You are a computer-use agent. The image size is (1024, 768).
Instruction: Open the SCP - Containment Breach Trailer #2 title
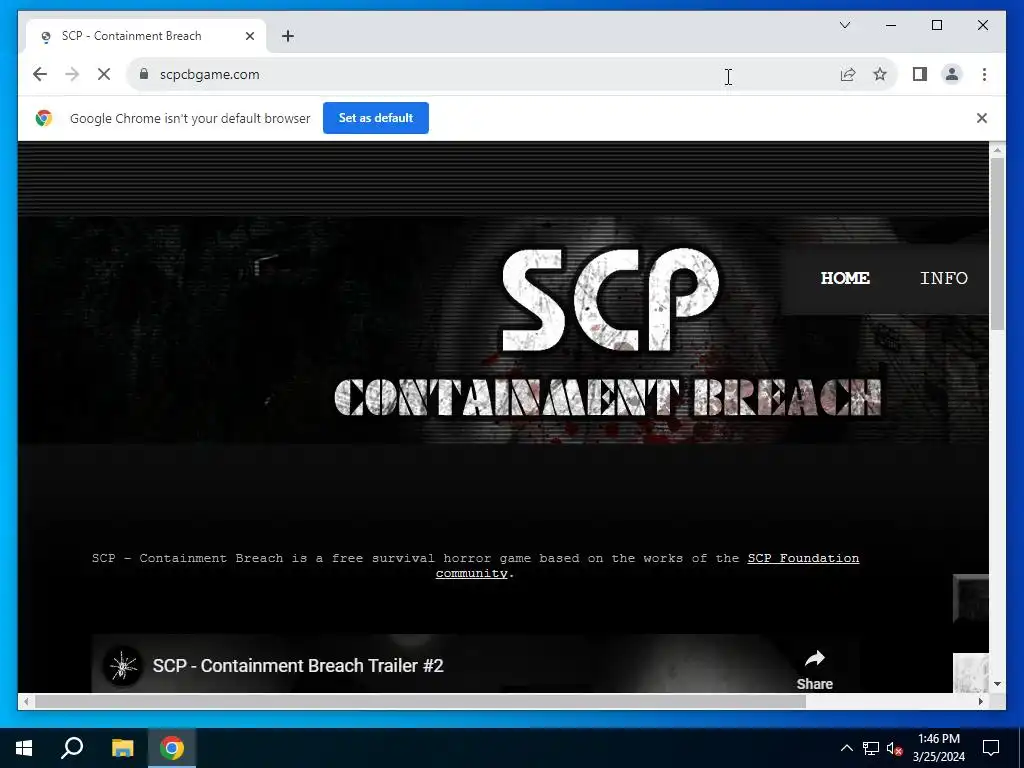(x=298, y=665)
